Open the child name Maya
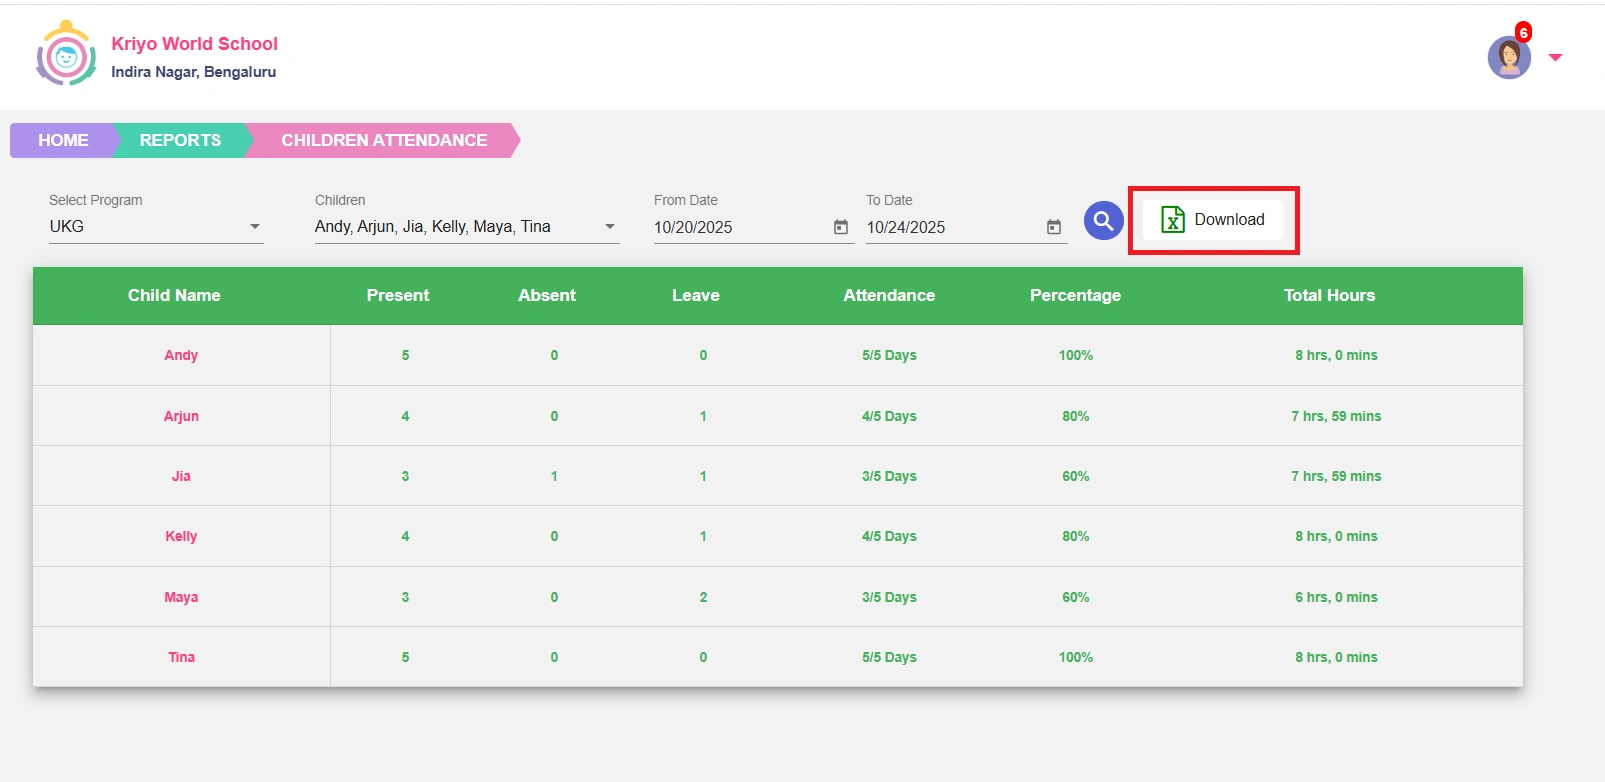Image resolution: width=1605 pixels, height=782 pixels. coord(181,597)
